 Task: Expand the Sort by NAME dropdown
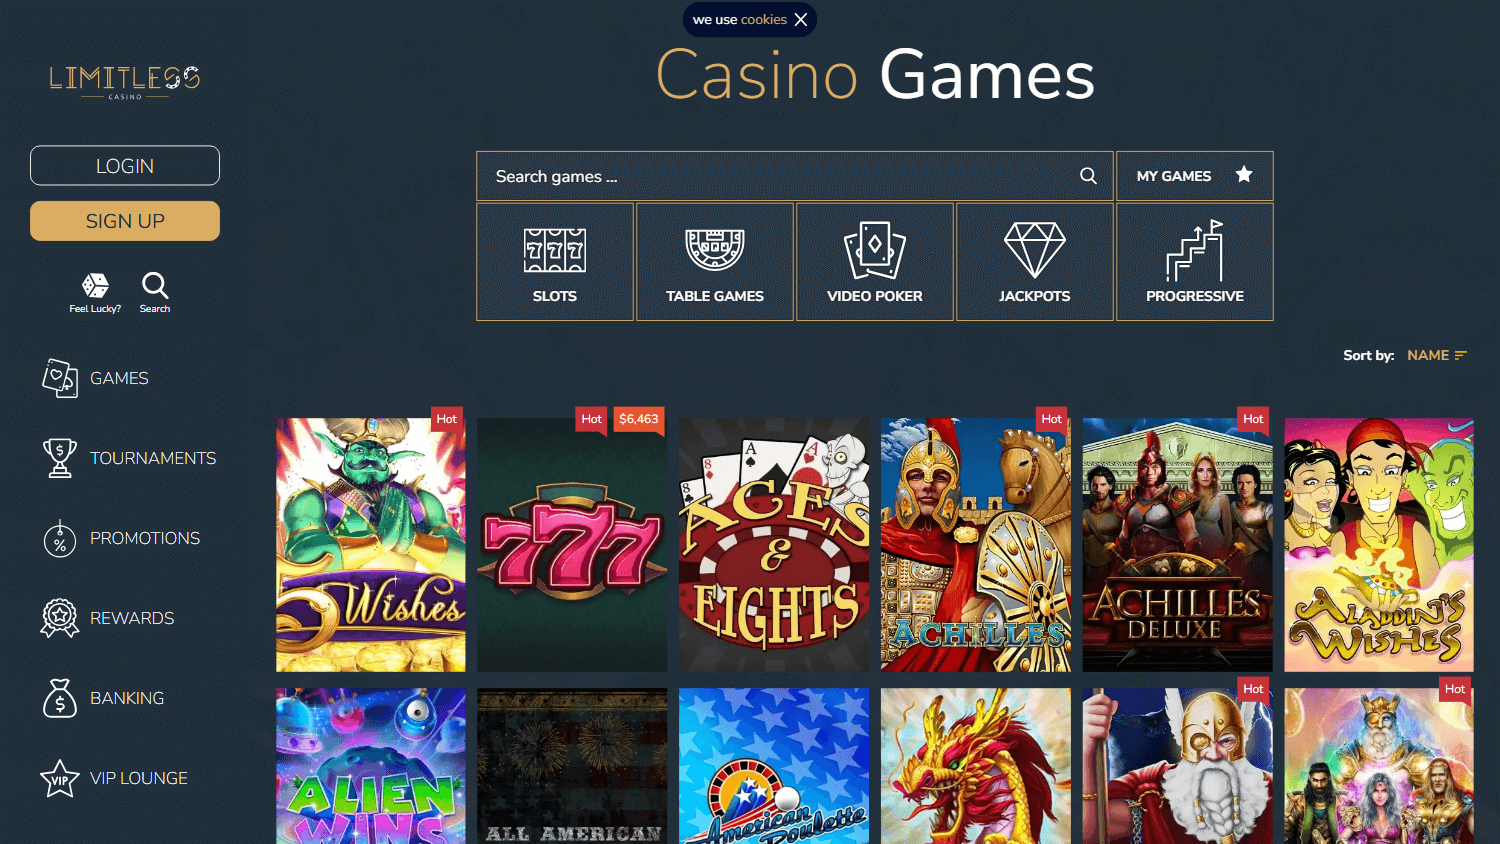[x=1437, y=355]
